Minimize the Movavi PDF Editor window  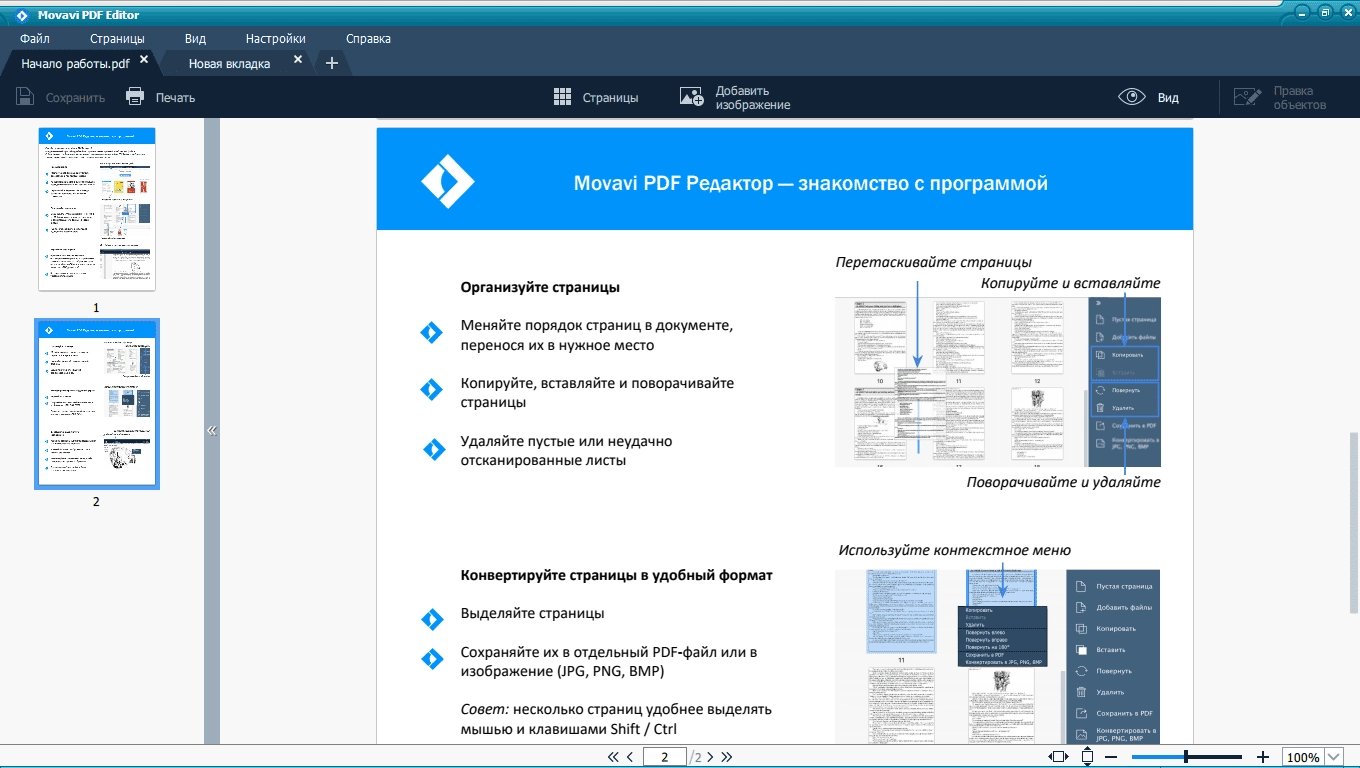1302,12
